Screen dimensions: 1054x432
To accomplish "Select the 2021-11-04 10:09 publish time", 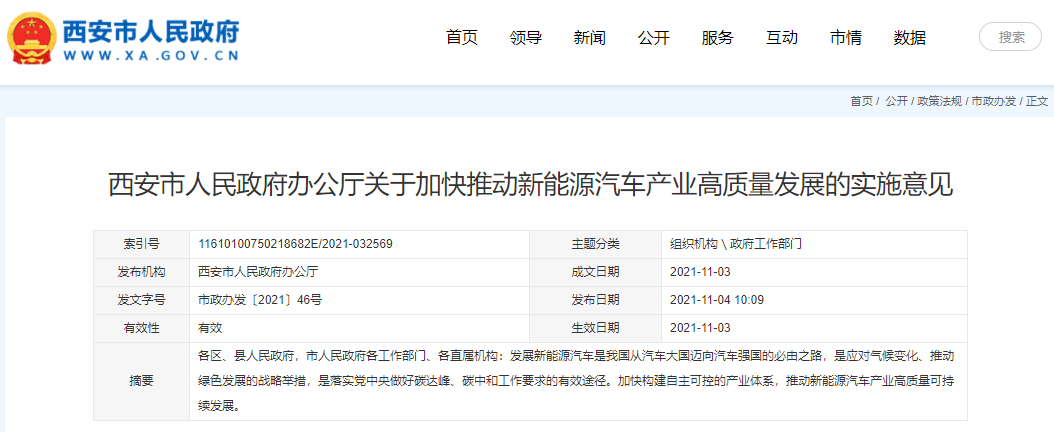I will [717, 300].
